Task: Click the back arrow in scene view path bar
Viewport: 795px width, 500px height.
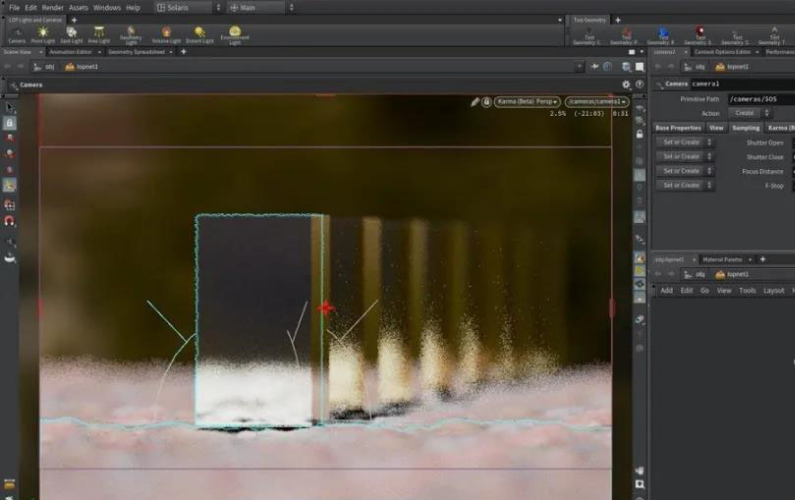Action: [7, 66]
